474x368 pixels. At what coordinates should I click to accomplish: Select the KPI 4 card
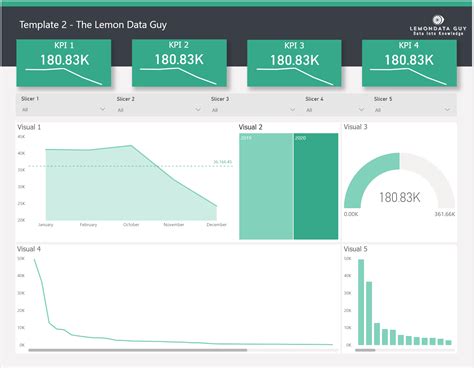pos(409,63)
